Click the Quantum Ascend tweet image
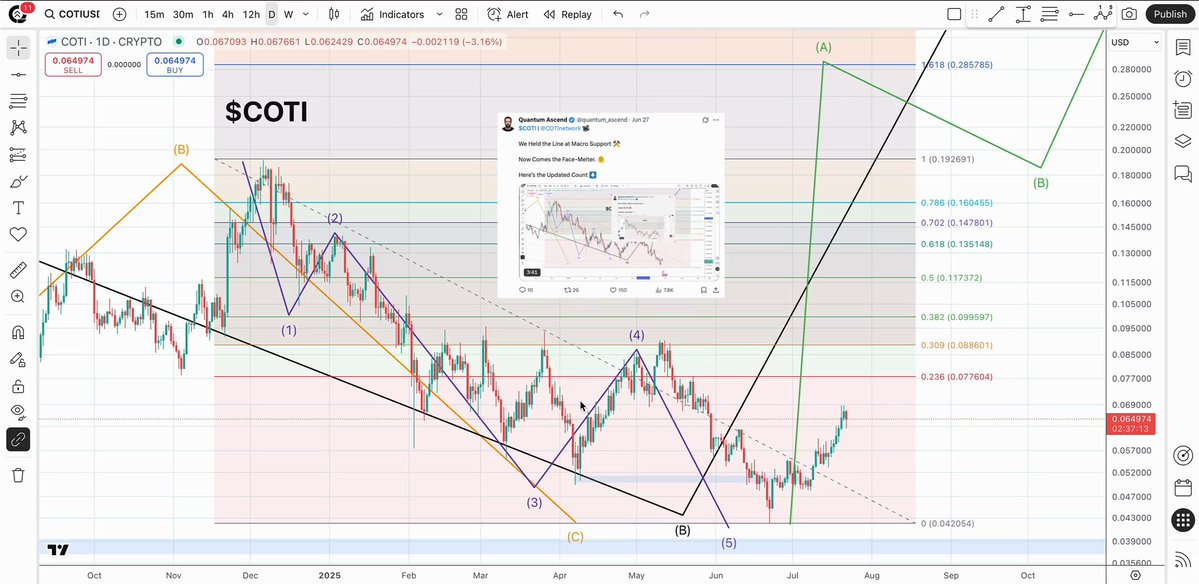 (x=619, y=232)
